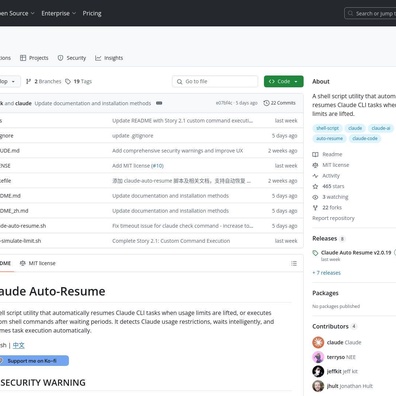This screenshot has width=396, height=396.
Task: Select the claude-ai topic tag
Action: pos(381,128)
